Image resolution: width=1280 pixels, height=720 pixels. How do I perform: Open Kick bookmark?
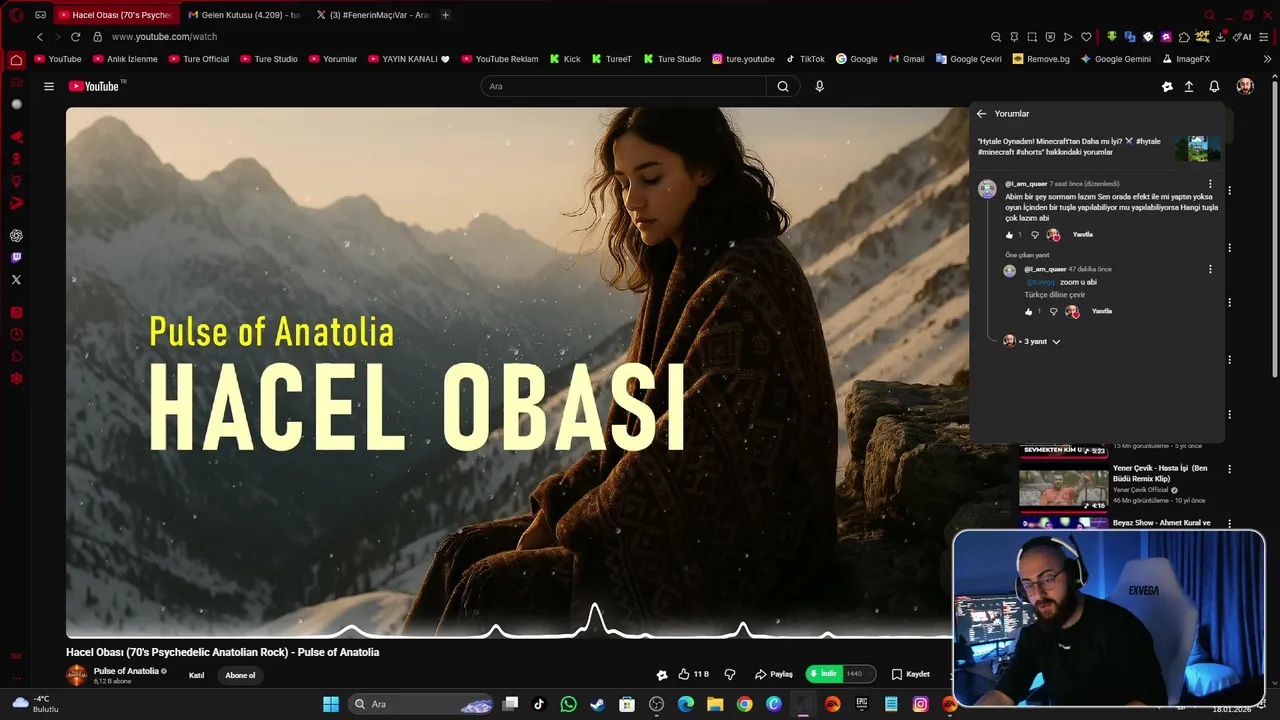click(565, 59)
